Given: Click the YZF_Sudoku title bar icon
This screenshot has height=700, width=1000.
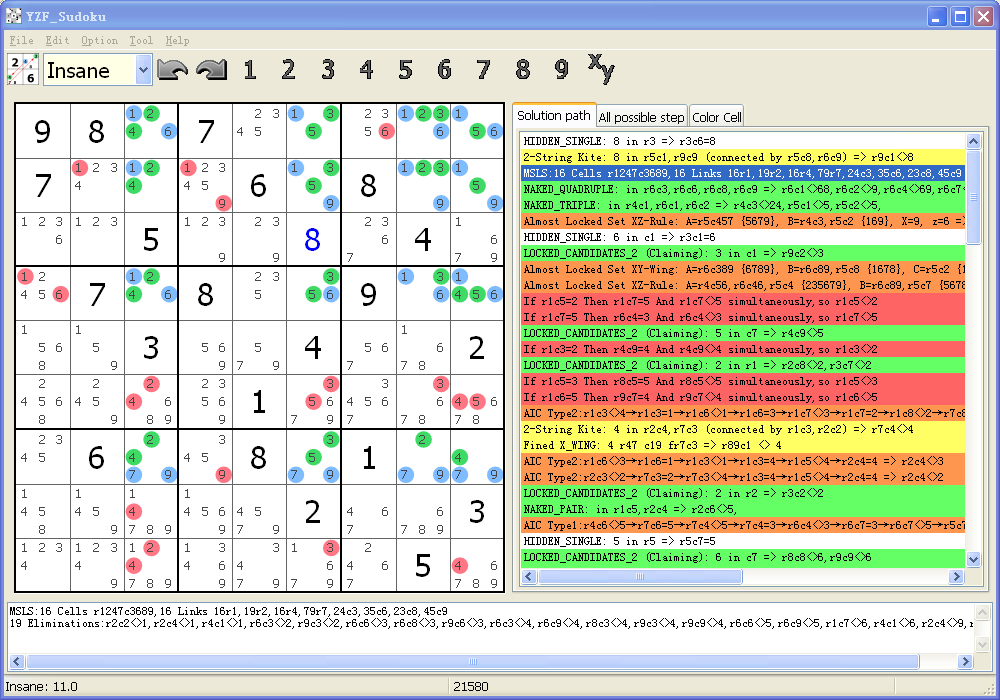Looking at the screenshot, I should (x=13, y=16).
